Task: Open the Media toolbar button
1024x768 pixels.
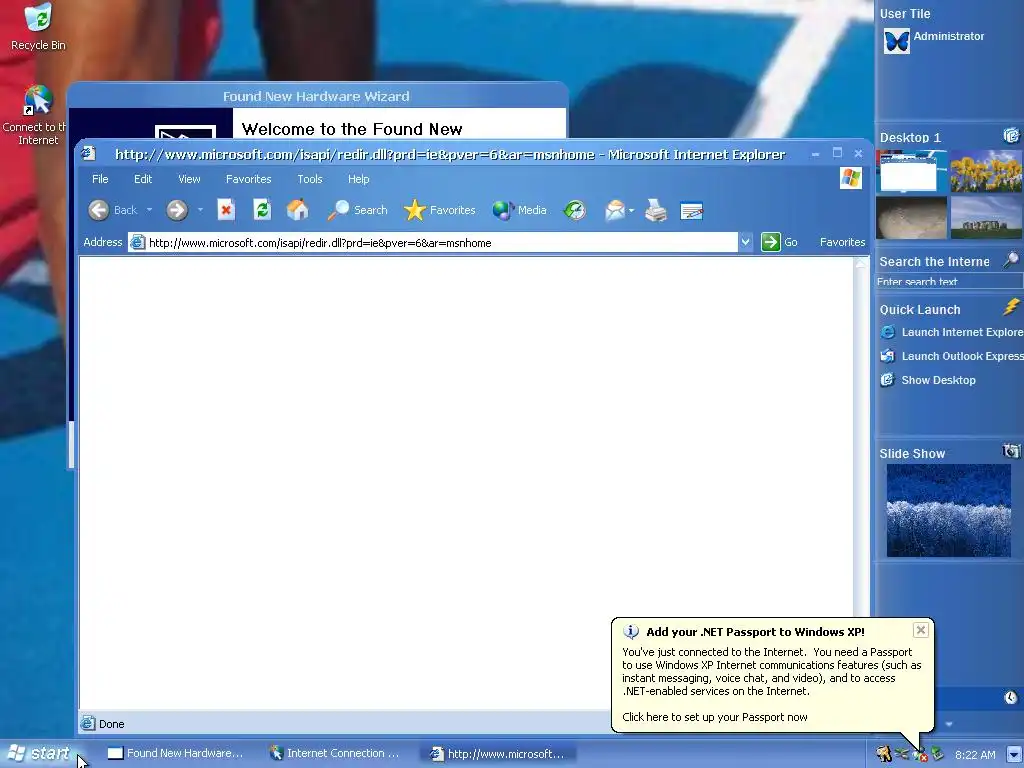Action: (520, 210)
